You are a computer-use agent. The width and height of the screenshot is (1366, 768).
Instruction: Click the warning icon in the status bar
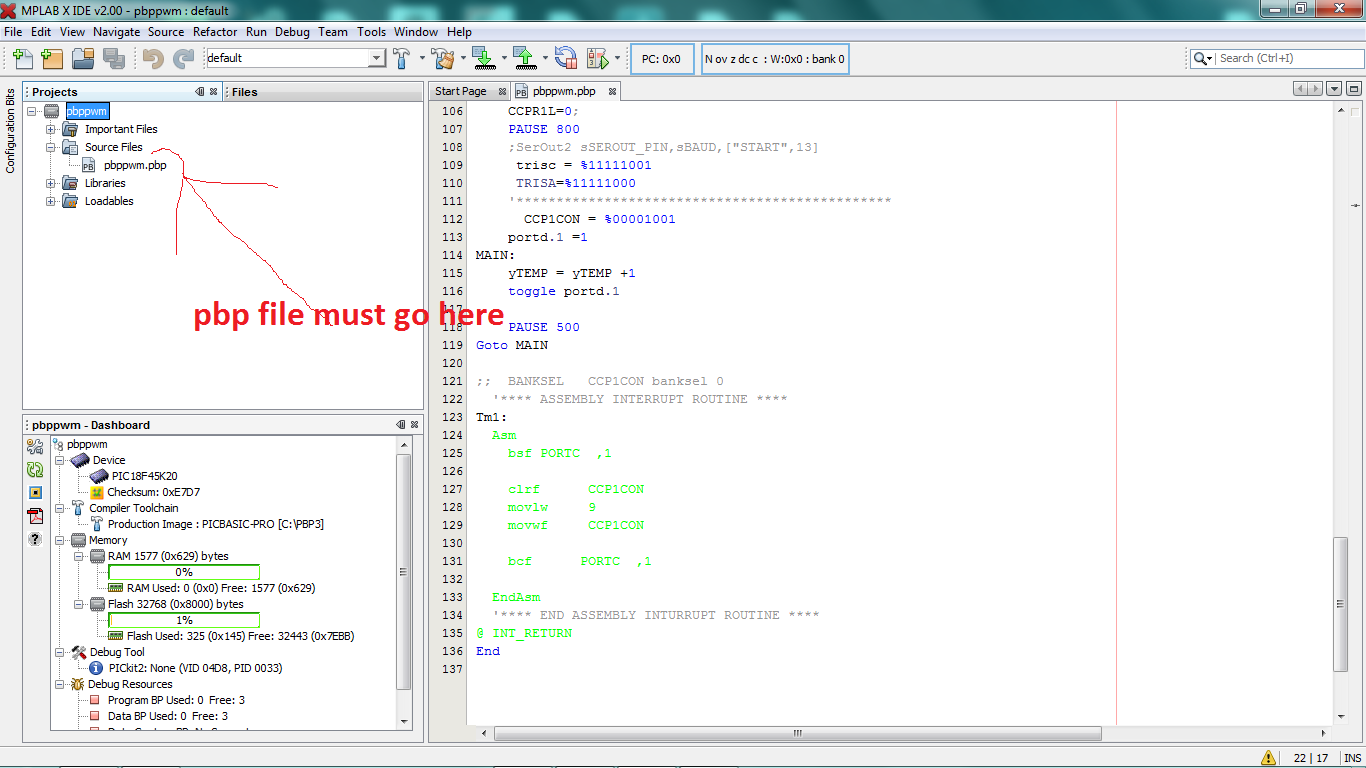1268,758
